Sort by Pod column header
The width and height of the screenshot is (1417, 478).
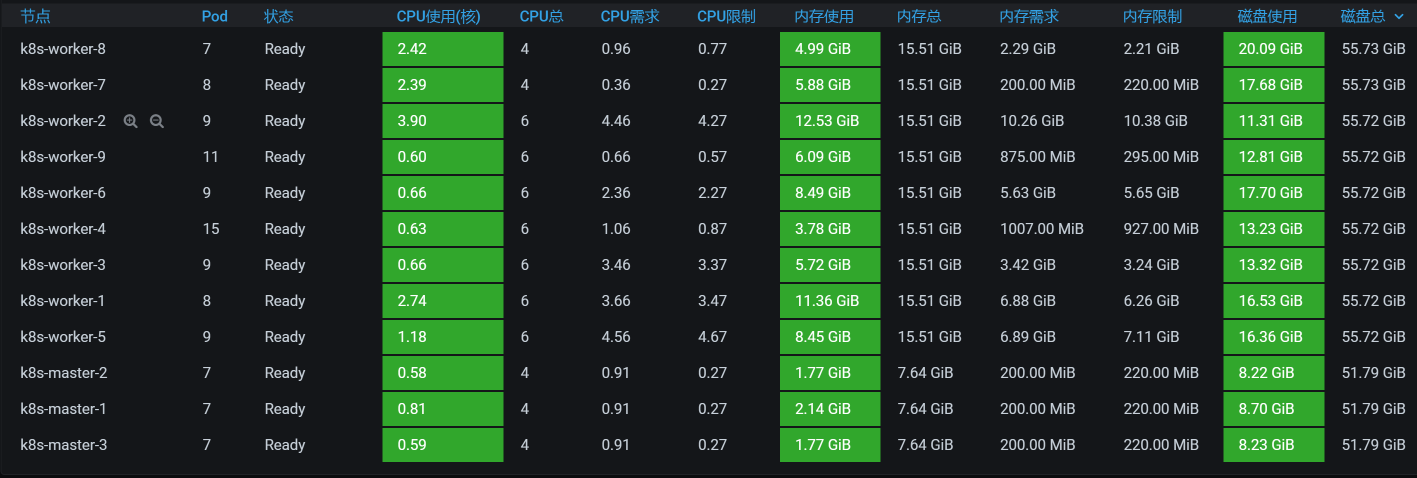click(214, 17)
